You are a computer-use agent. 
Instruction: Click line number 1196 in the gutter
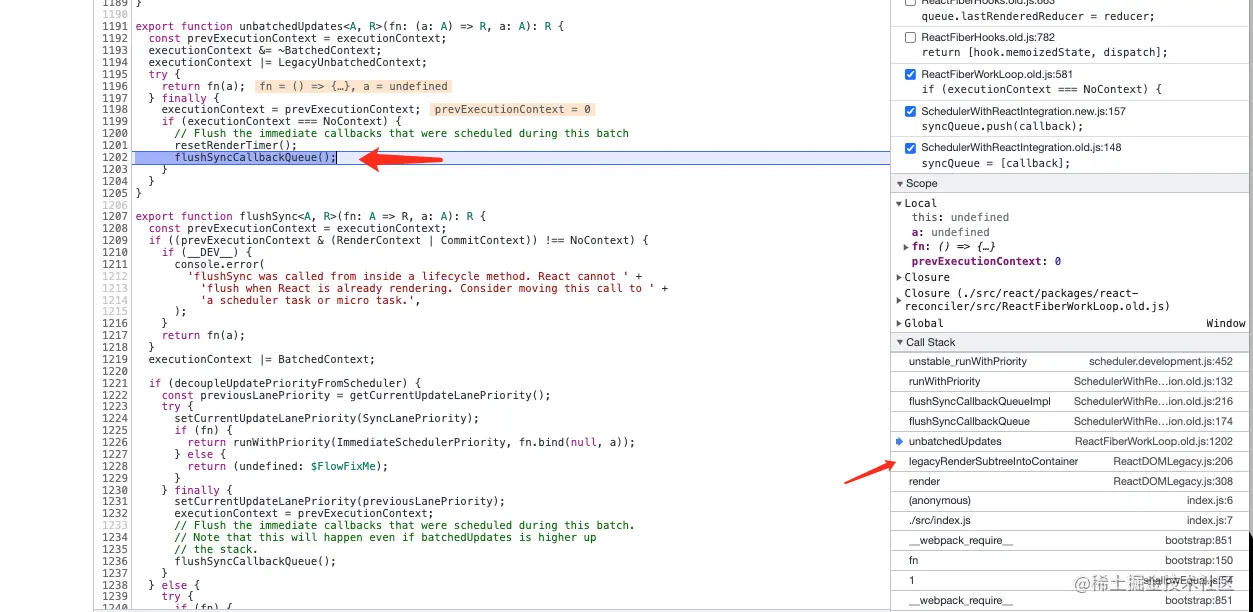point(115,86)
